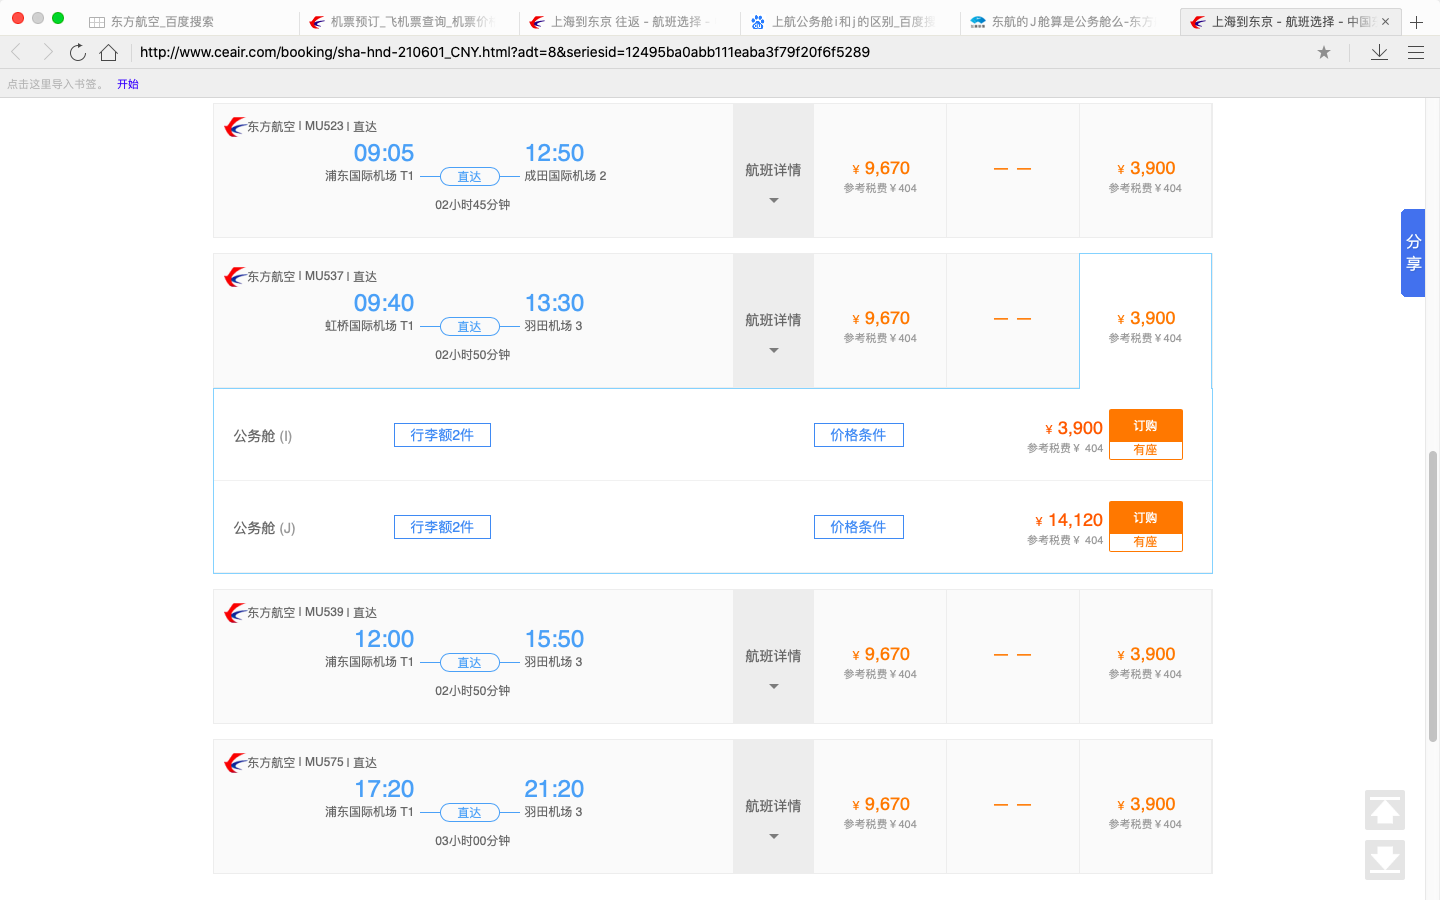Go forward with the browser forward arrow

47,52
